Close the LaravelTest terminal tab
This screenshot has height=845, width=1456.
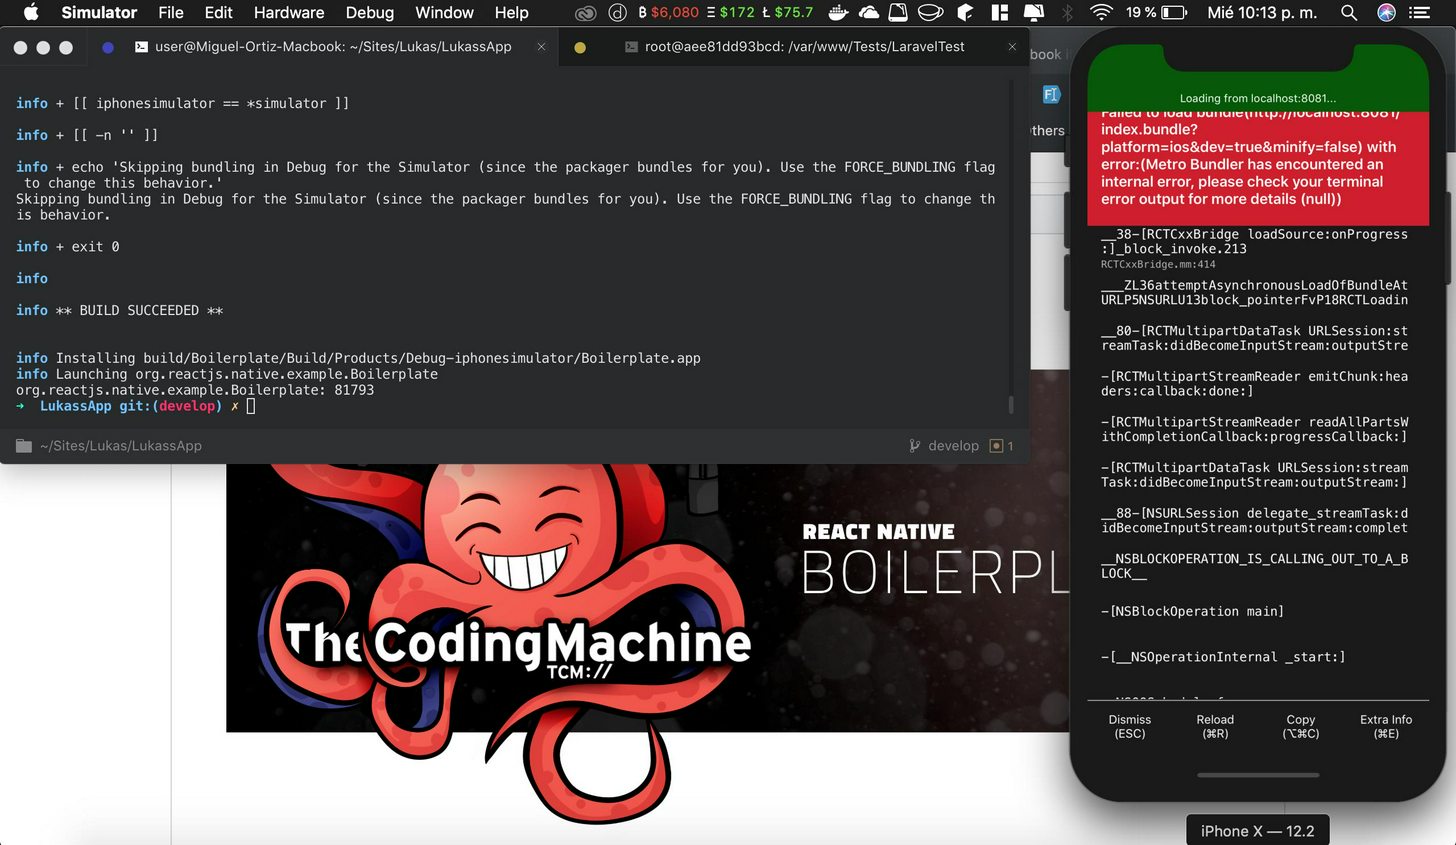coord(1012,47)
